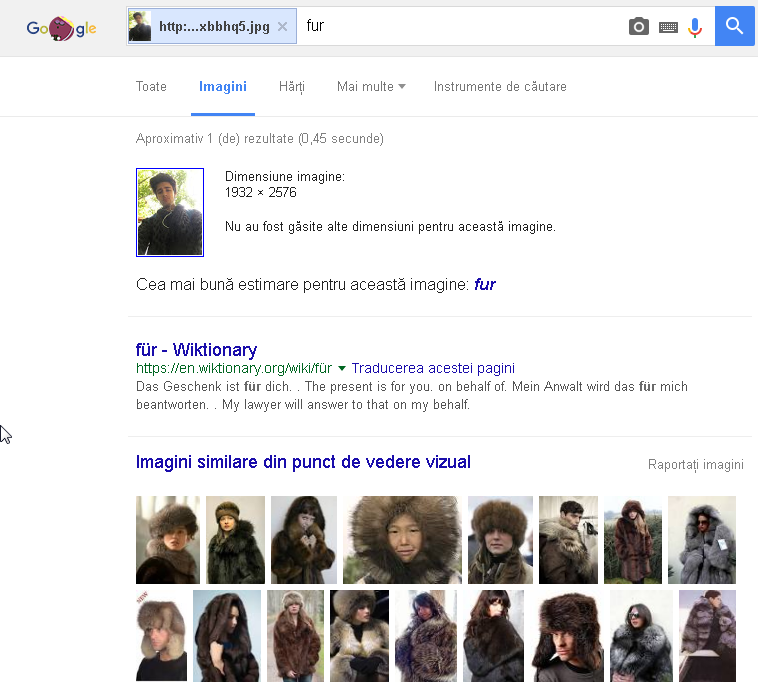Open first similar image, woman in fur hat
Image resolution: width=758 pixels, height=690 pixels.
pyautogui.click(x=168, y=540)
